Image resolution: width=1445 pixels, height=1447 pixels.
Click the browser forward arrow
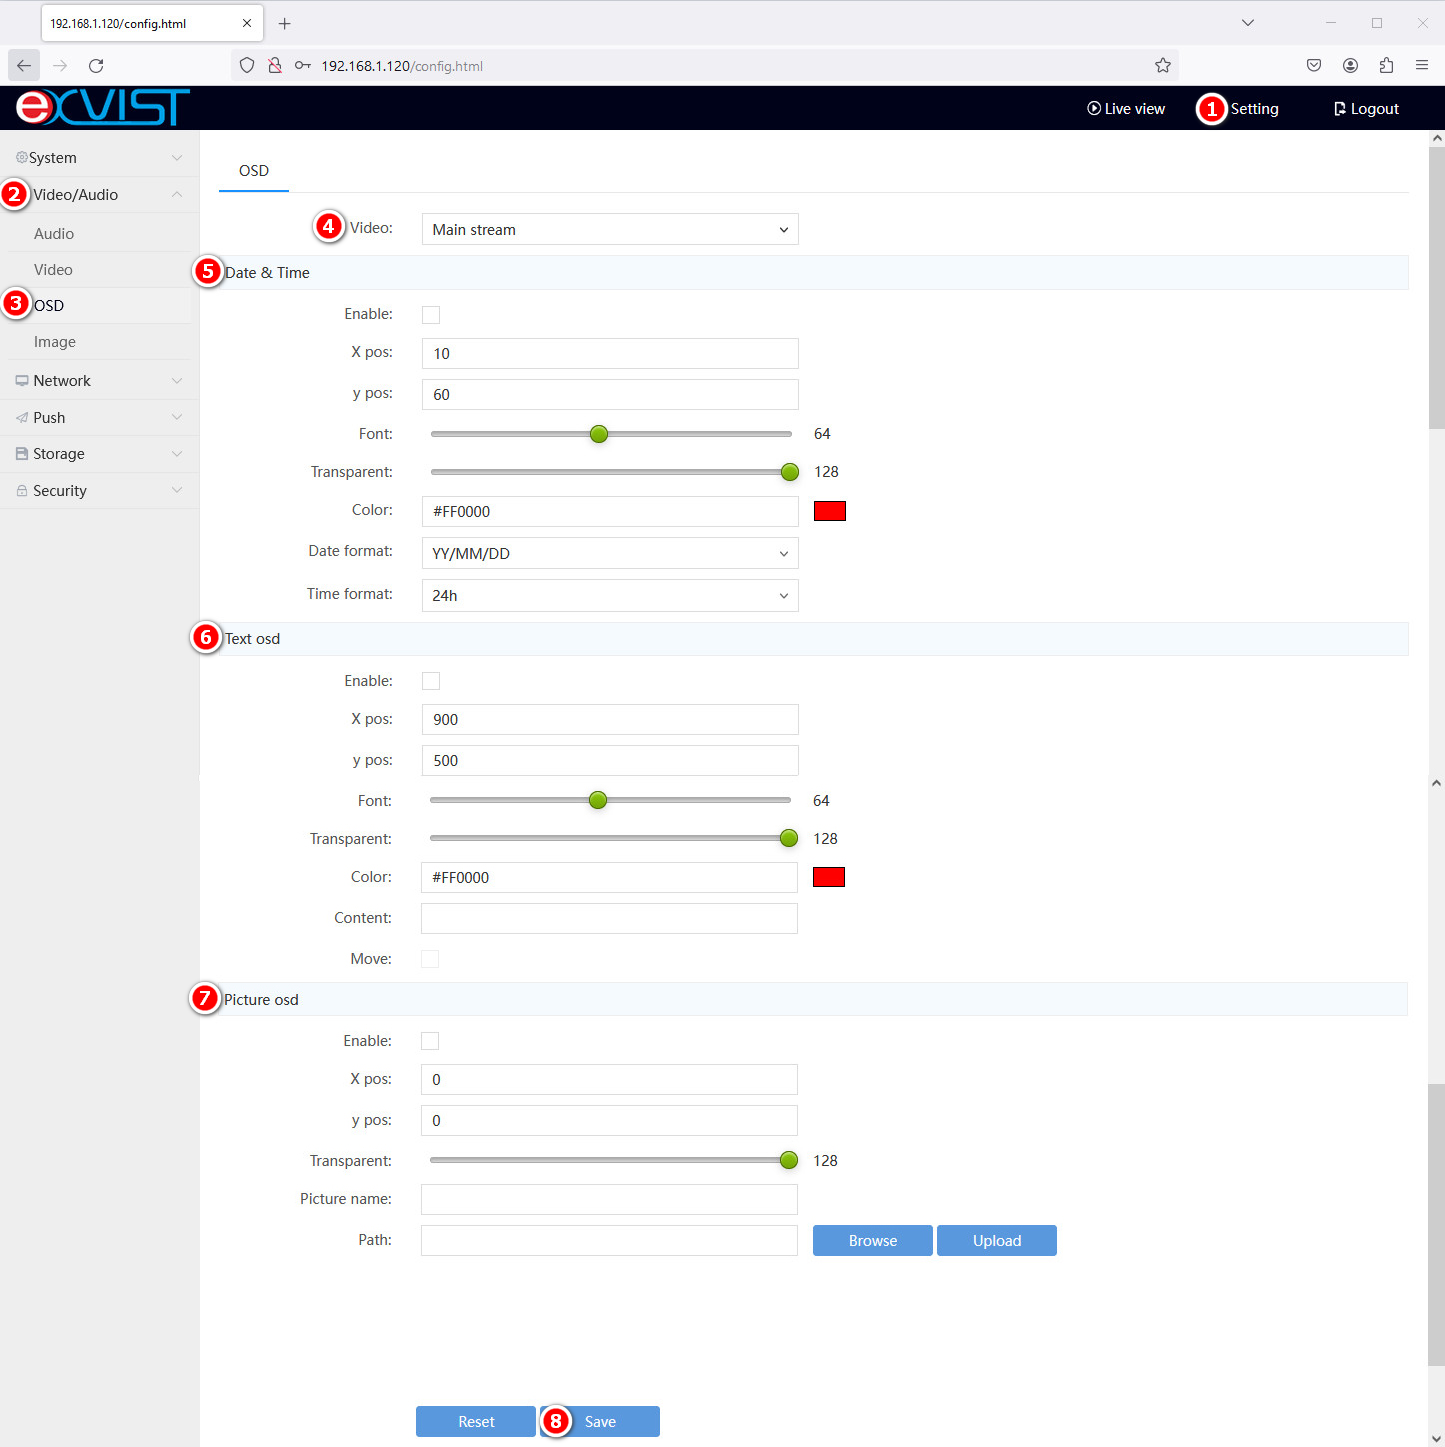click(60, 65)
